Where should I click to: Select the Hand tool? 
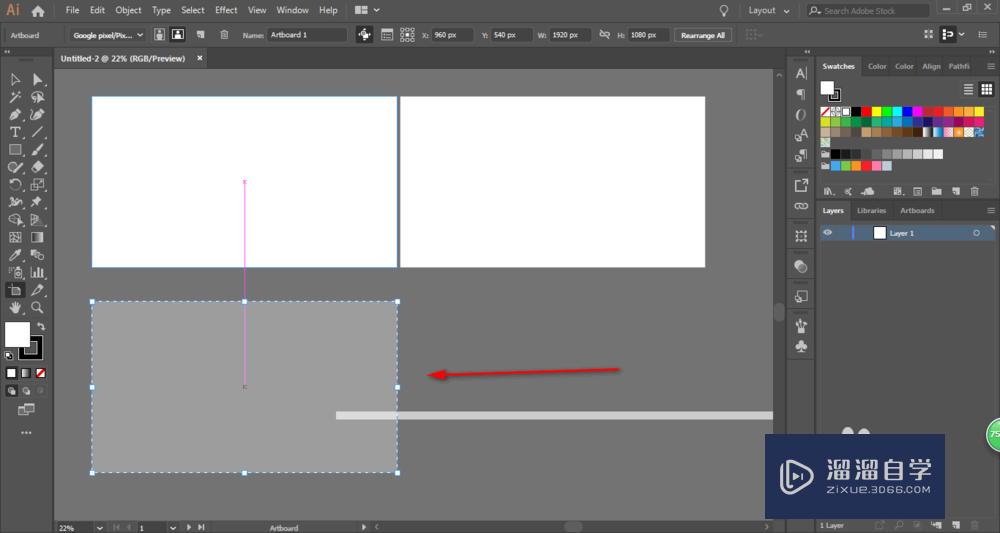[15, 307]
